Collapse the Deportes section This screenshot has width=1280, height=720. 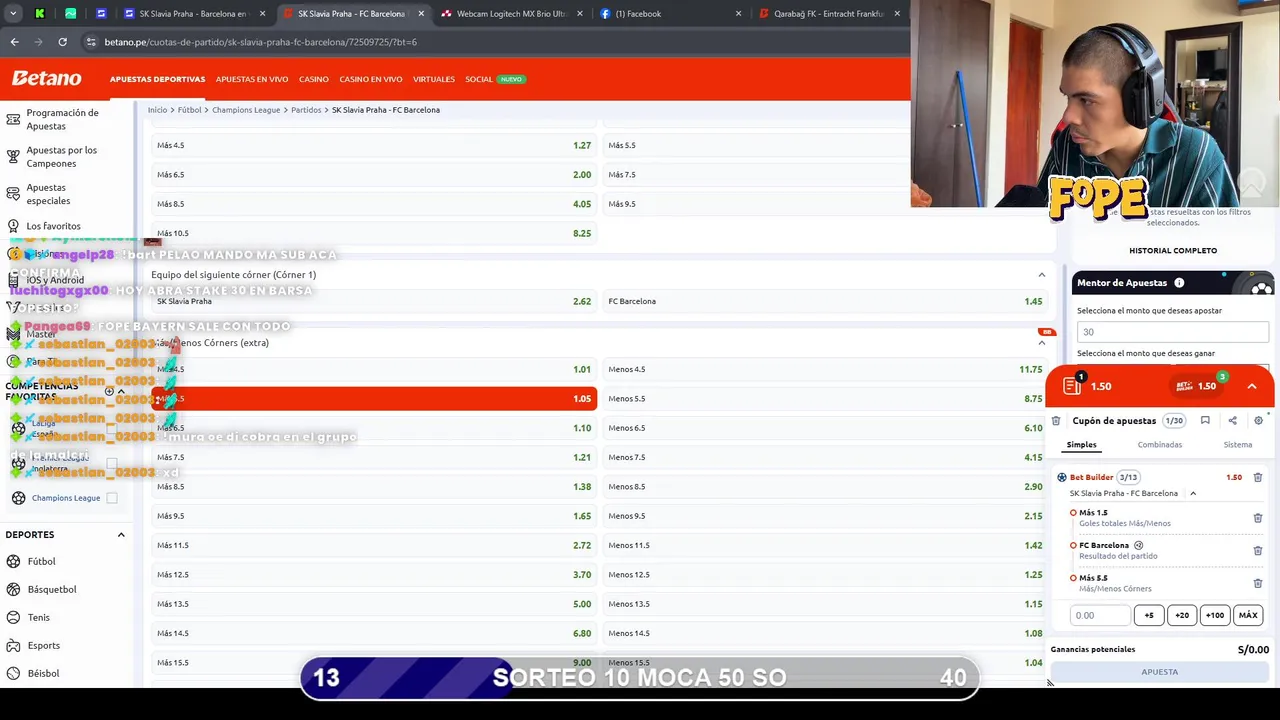pos(121,535)
